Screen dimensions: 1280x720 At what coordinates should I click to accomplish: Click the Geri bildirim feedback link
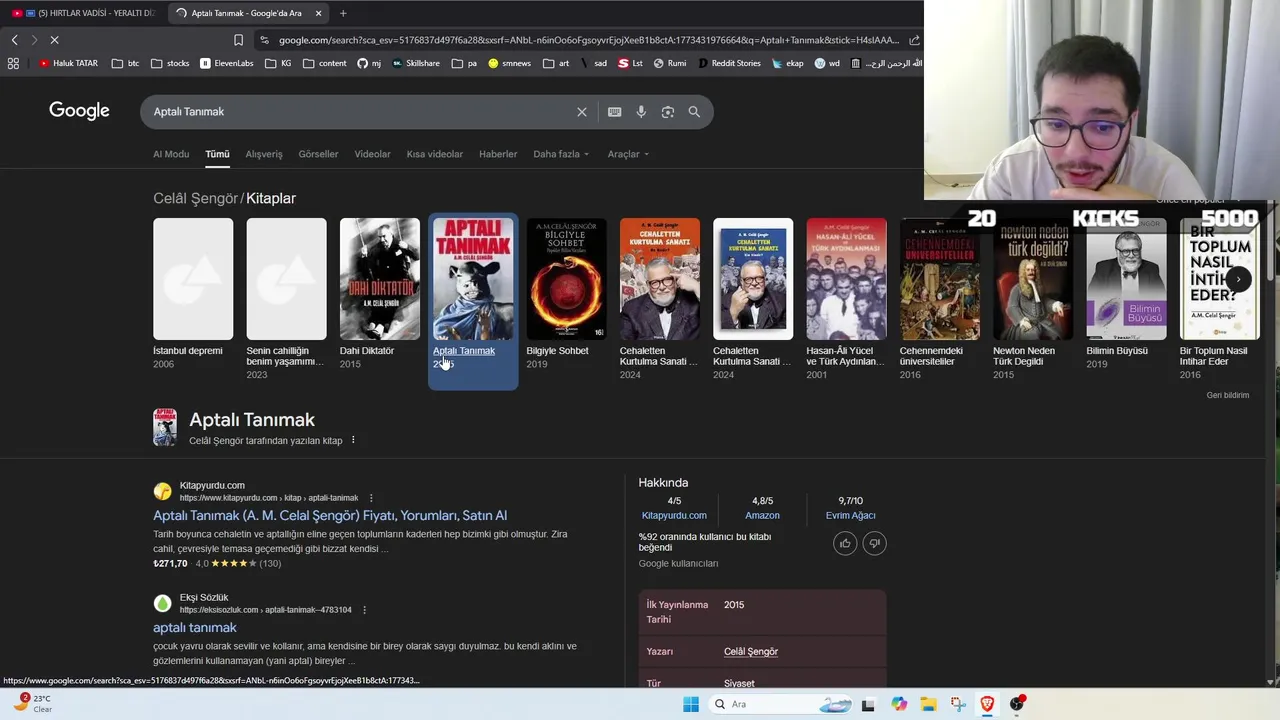tap(1228, 395)
